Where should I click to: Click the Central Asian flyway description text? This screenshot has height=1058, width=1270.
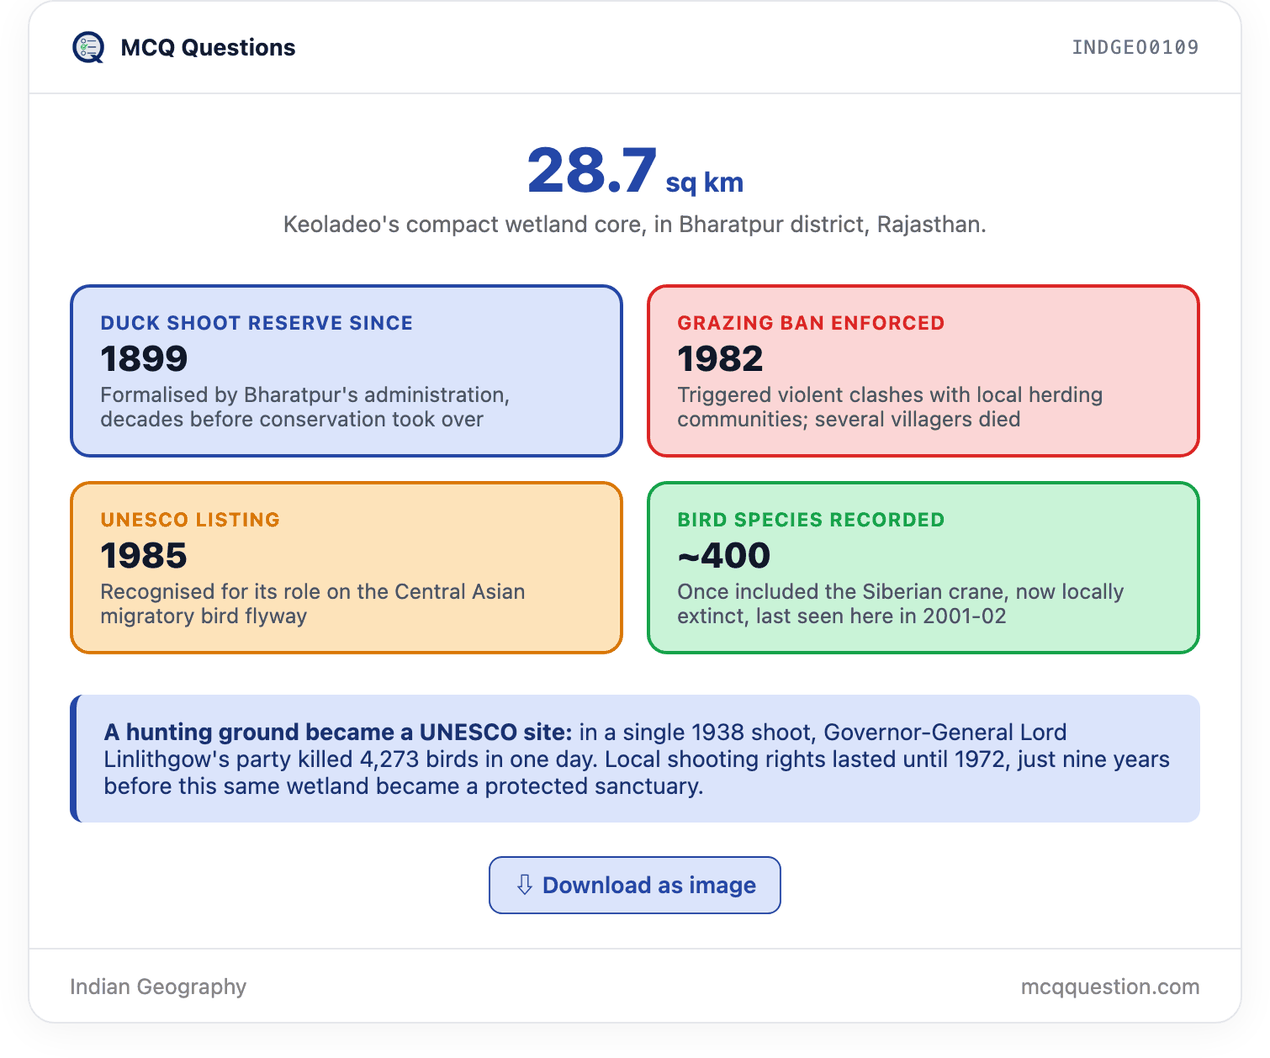click(312, 604)
